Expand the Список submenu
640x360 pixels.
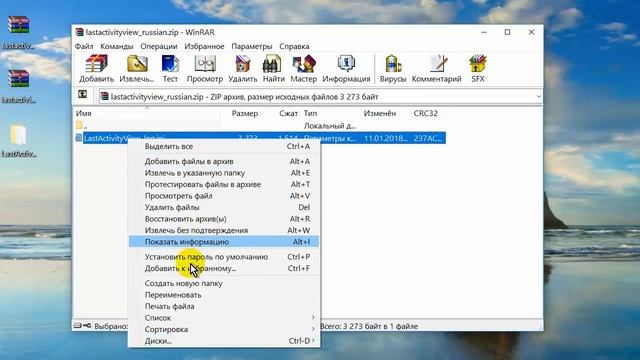pyautogui.click(x=224, y=318)
